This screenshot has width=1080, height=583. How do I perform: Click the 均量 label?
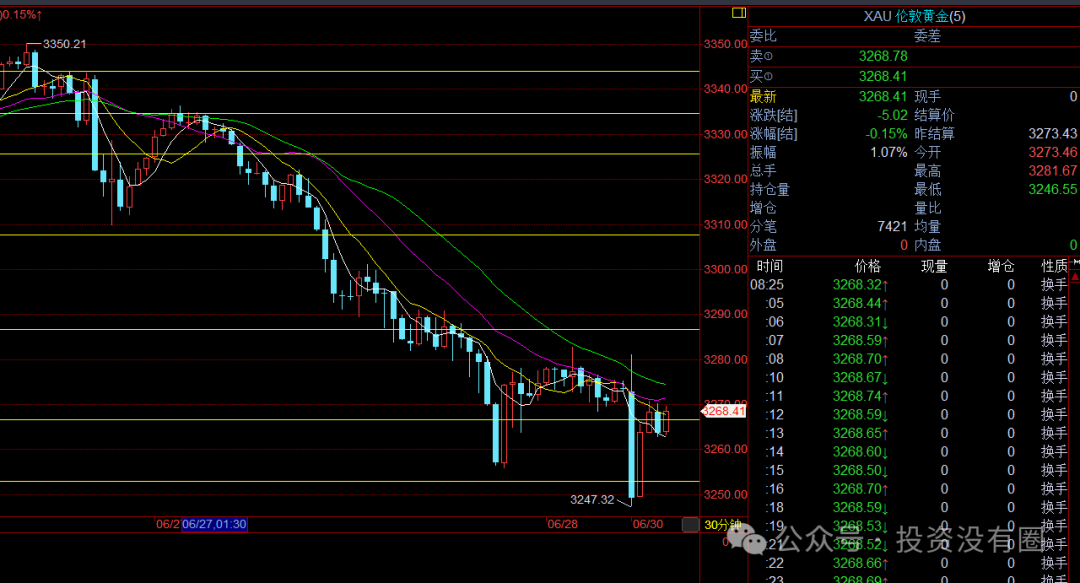(927, 227)
